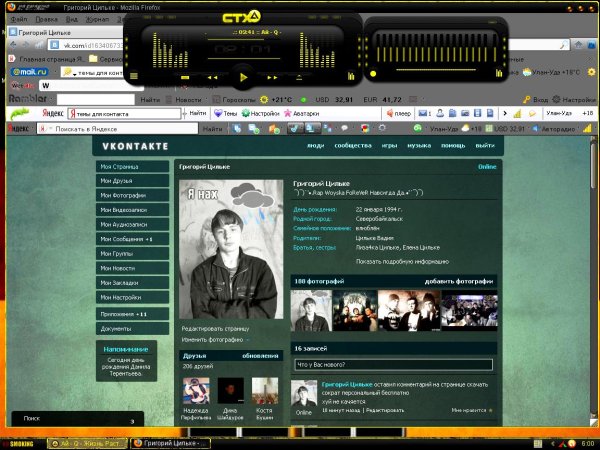Click the Авторадио speaker item on Yandex bar
The width and height of the screenshot is (600, 450).
coord(553,129)
